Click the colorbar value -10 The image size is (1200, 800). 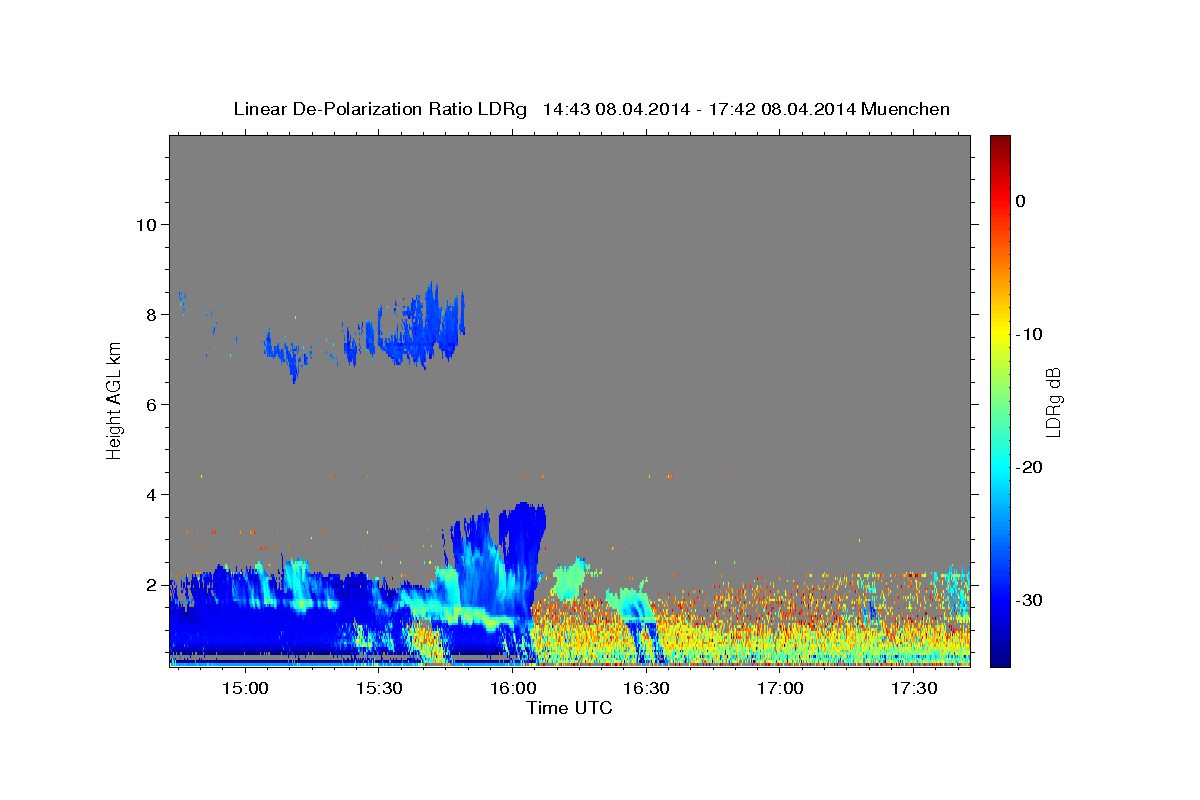(1030, 334)
